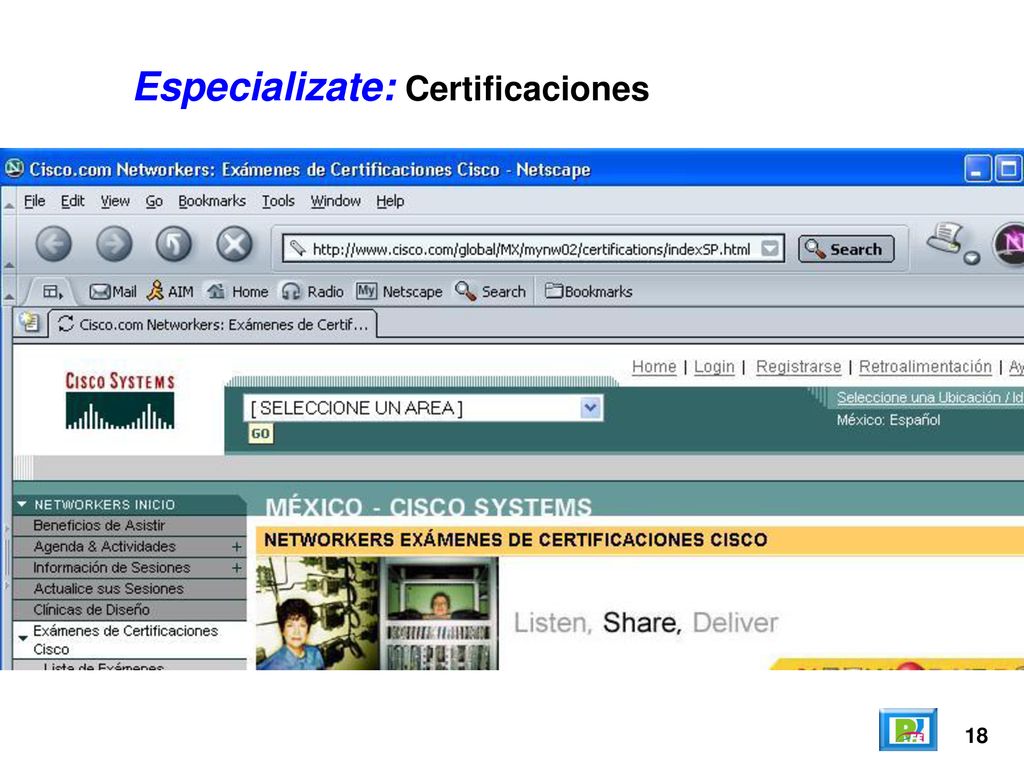The height and width of the screenshot is (768, 1024).
Task: Click Search on the personal toolbar
Action: click(x=490, y=291)
